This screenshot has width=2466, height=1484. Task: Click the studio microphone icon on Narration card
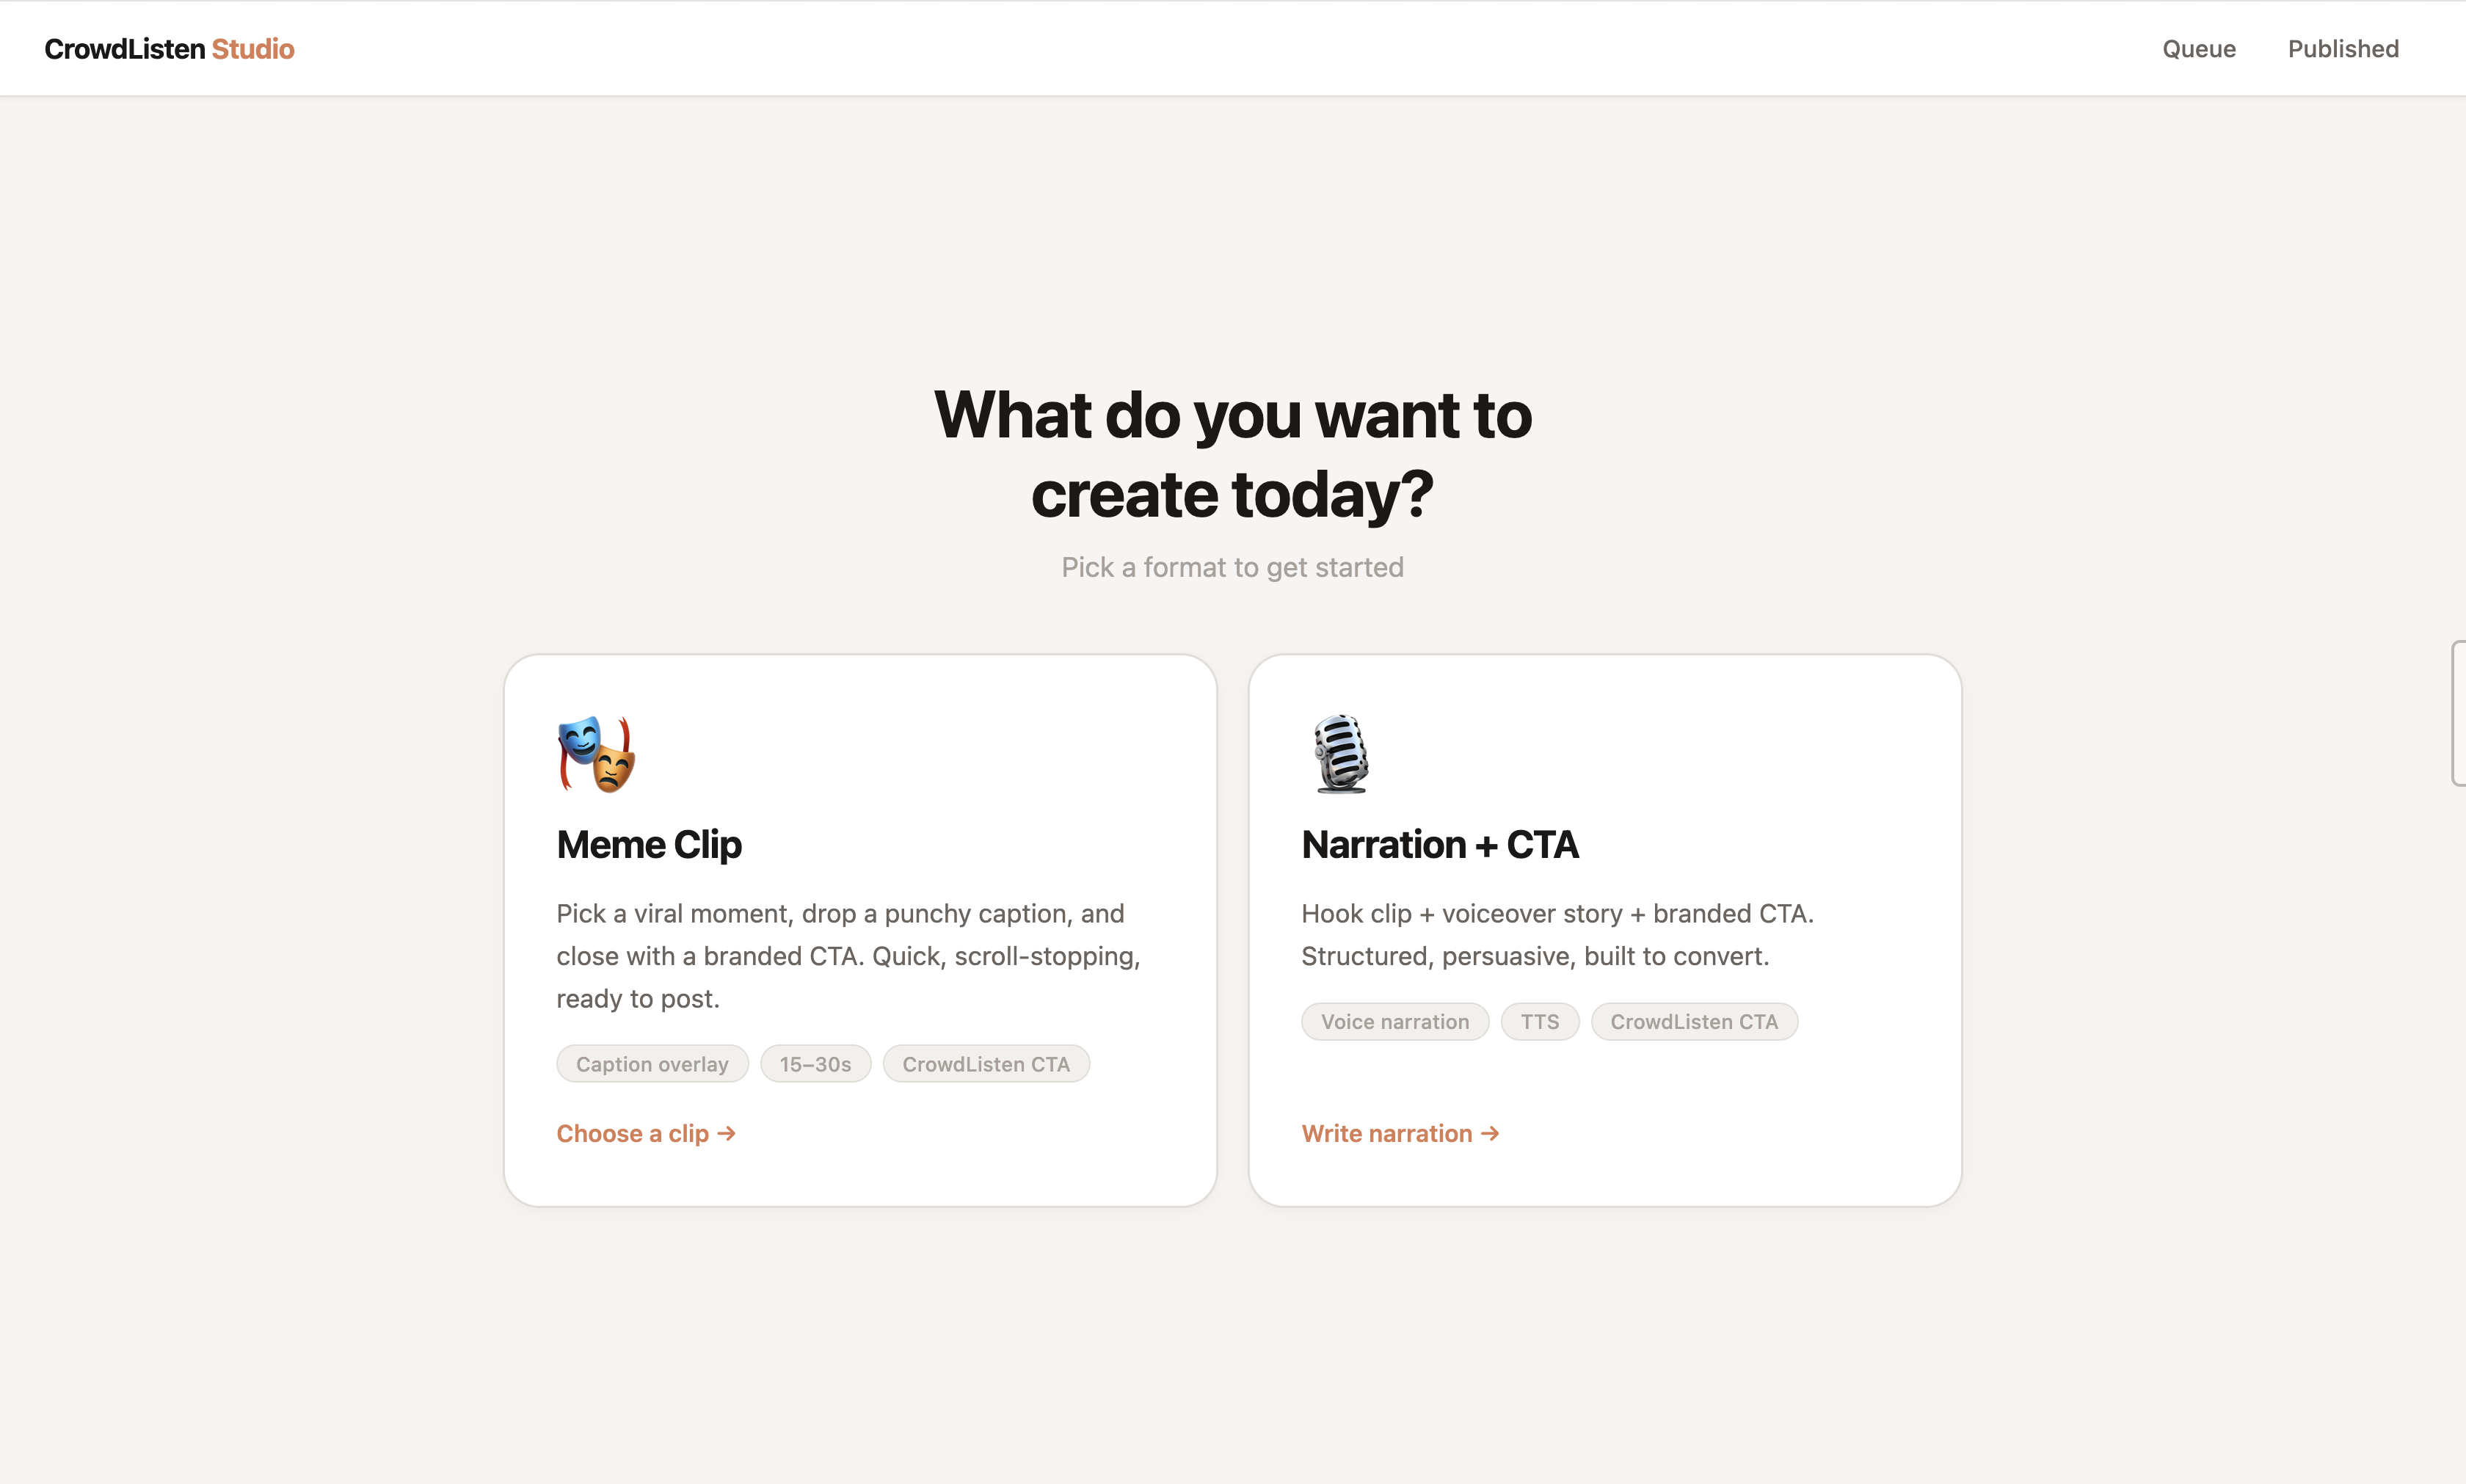coord(1341,754)
